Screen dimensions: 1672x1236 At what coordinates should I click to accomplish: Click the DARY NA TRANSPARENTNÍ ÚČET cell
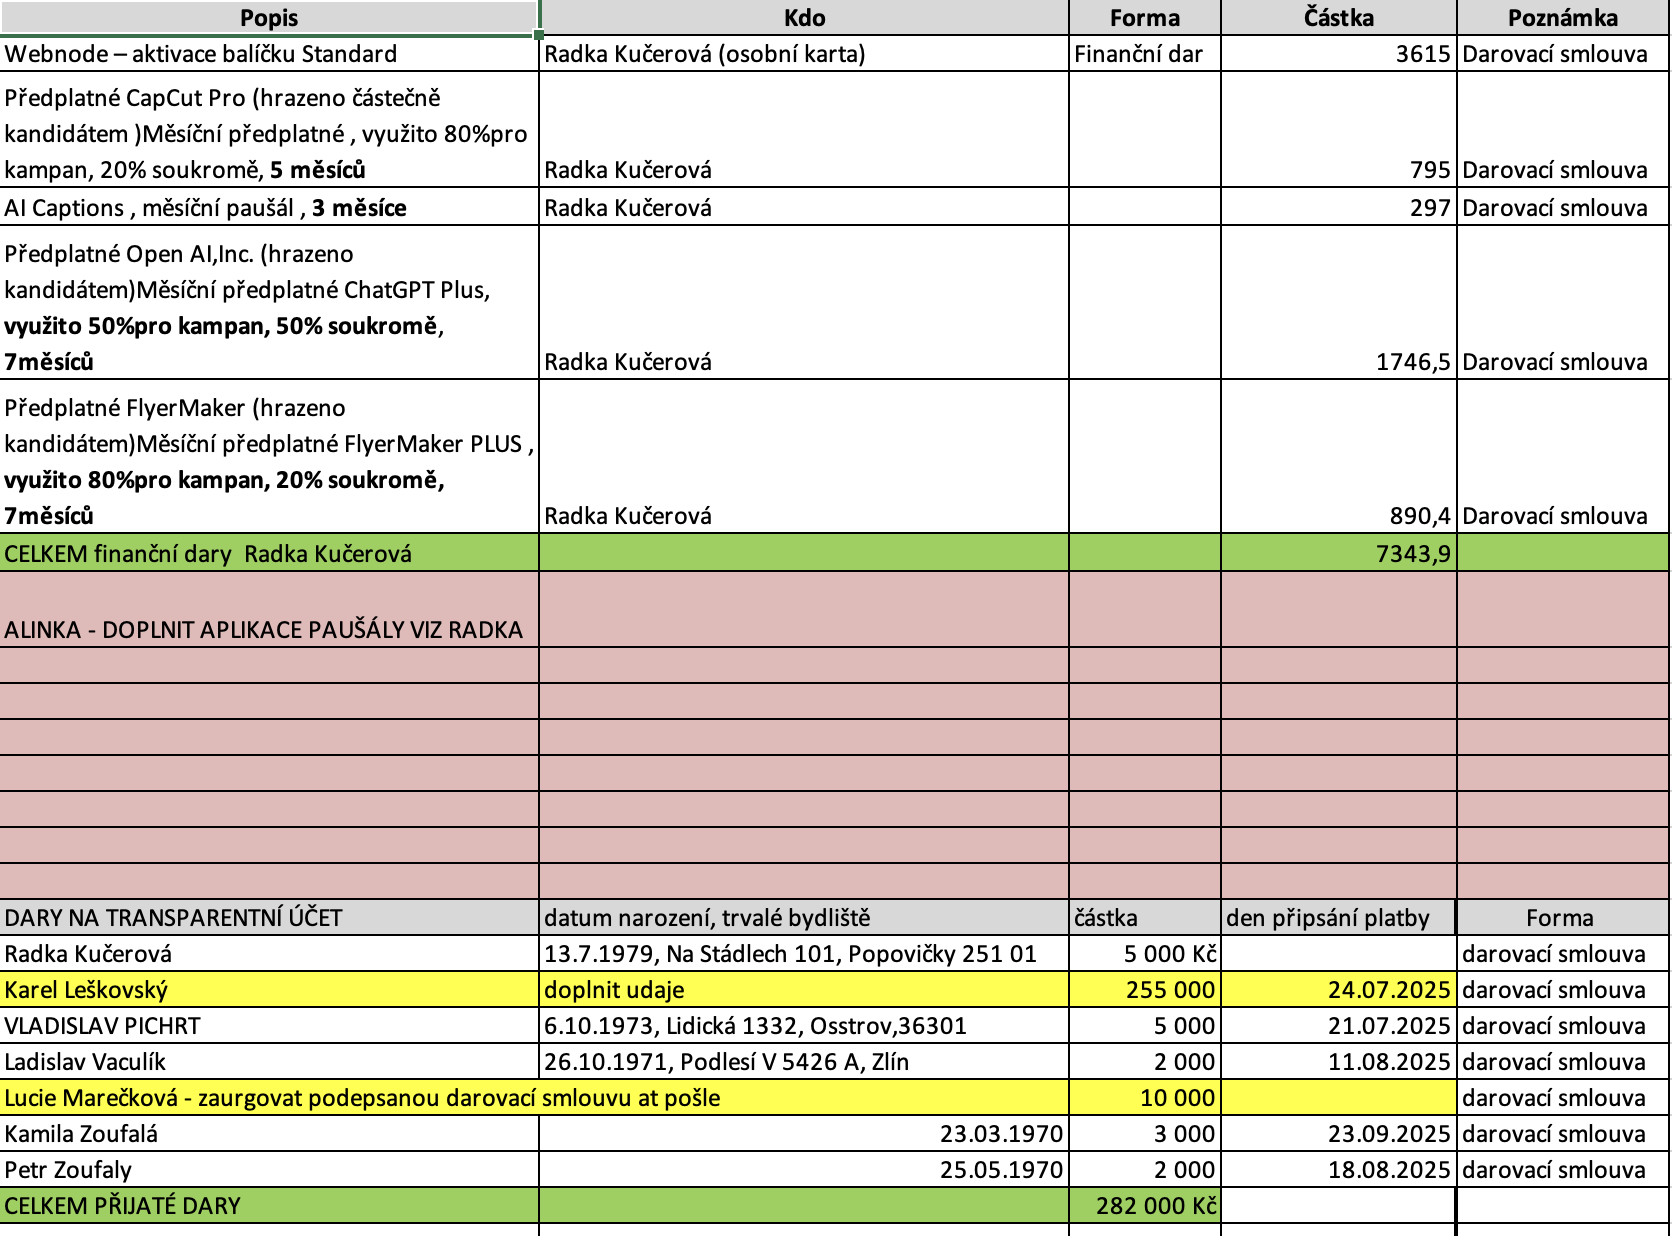[x=269, y=917]
